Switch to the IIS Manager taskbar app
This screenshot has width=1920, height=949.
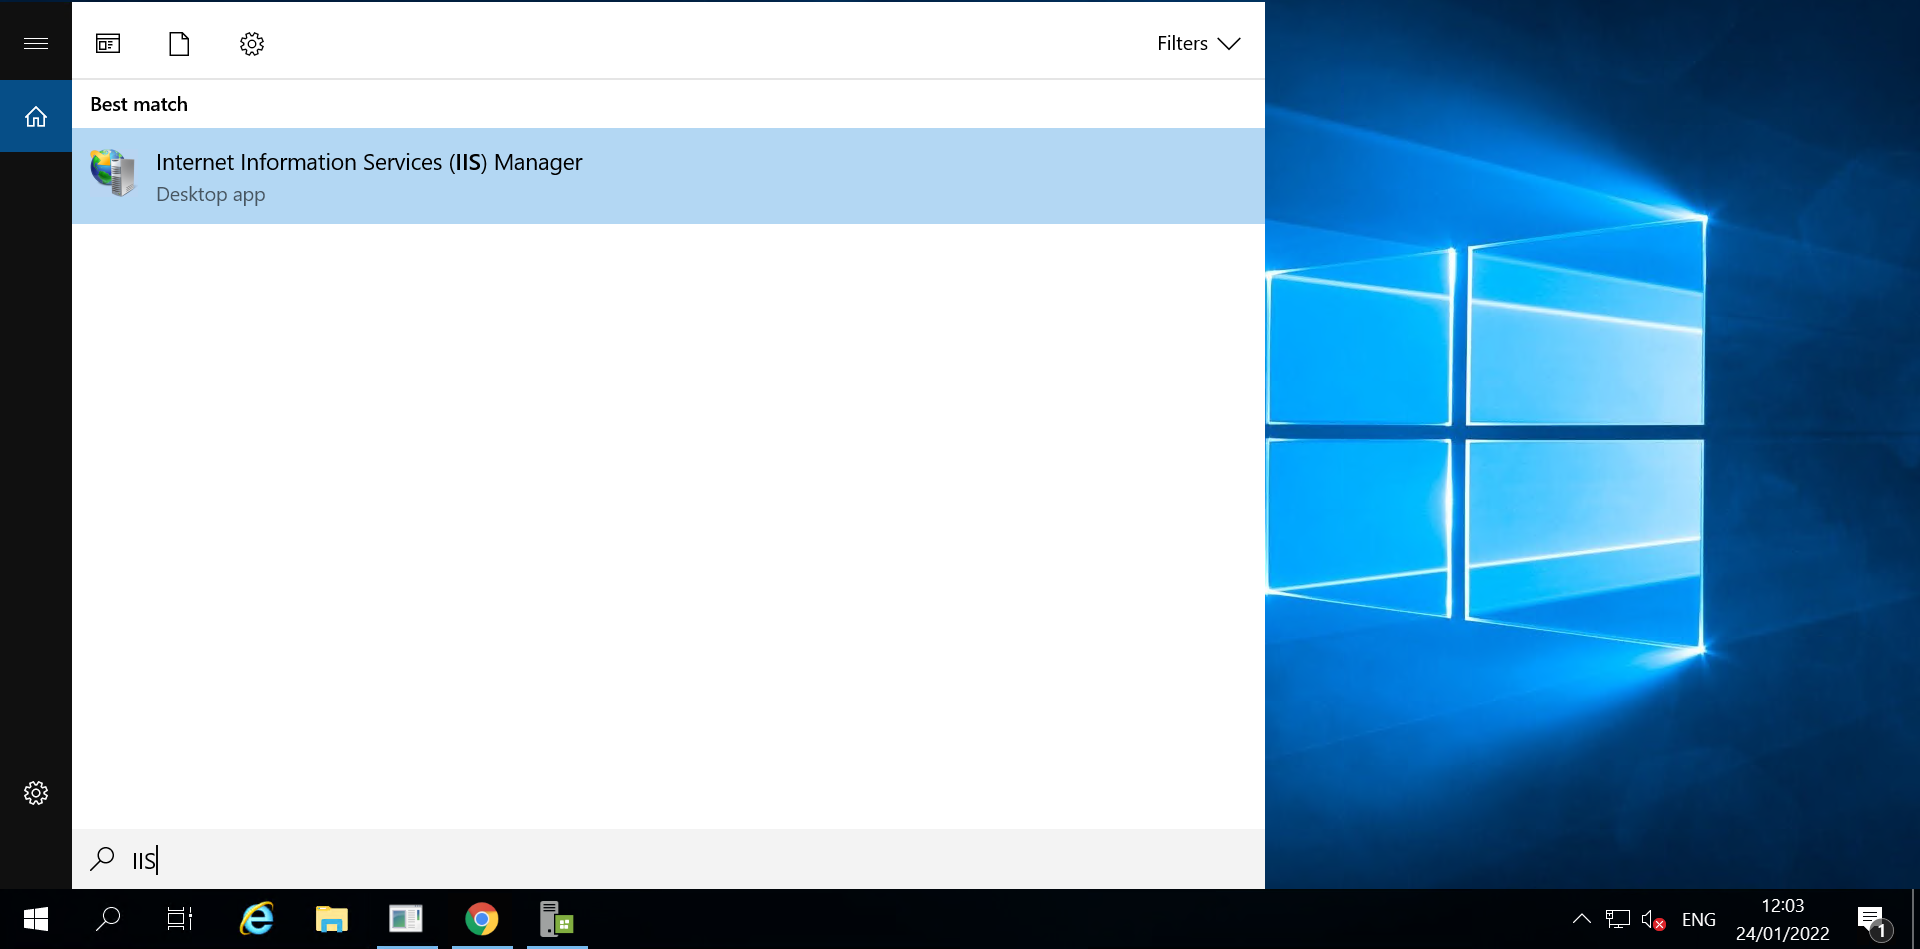(407, 919)
